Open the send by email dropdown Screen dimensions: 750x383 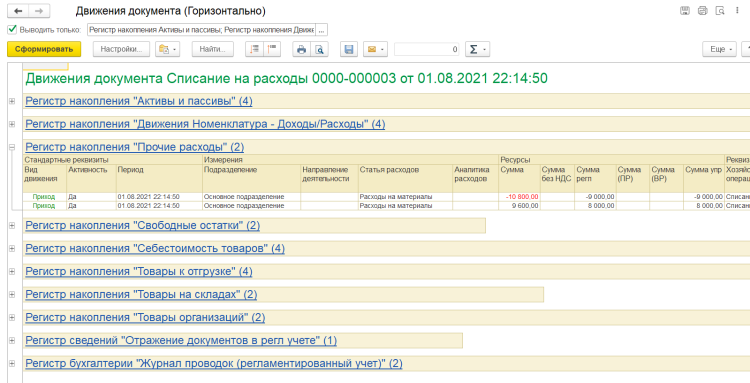[x=375, y=49]
